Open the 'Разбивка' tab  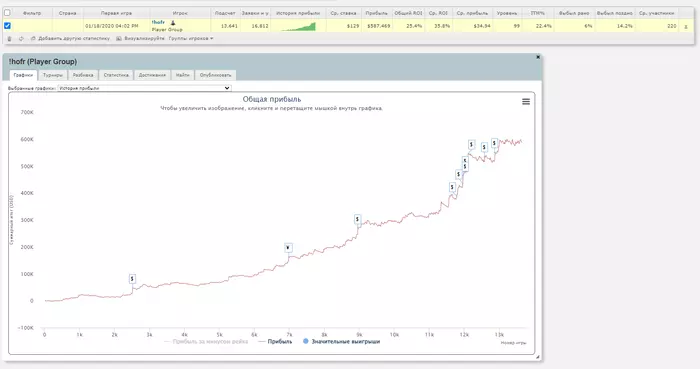(83, 75)
